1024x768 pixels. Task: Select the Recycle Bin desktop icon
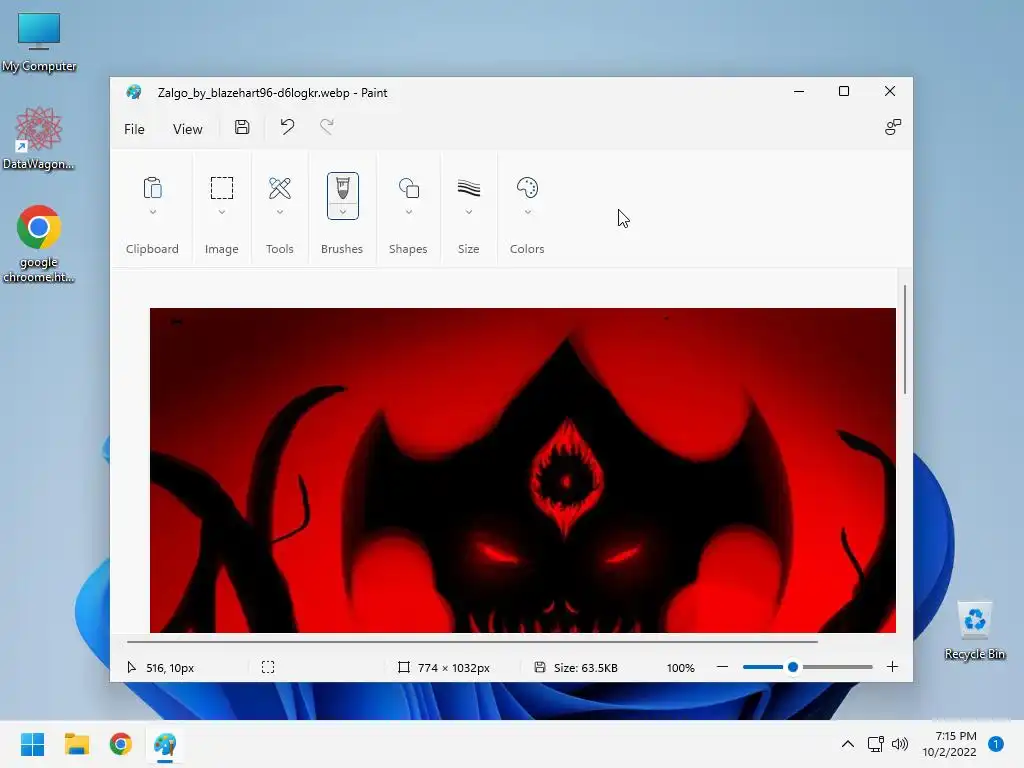pos(974,630)
